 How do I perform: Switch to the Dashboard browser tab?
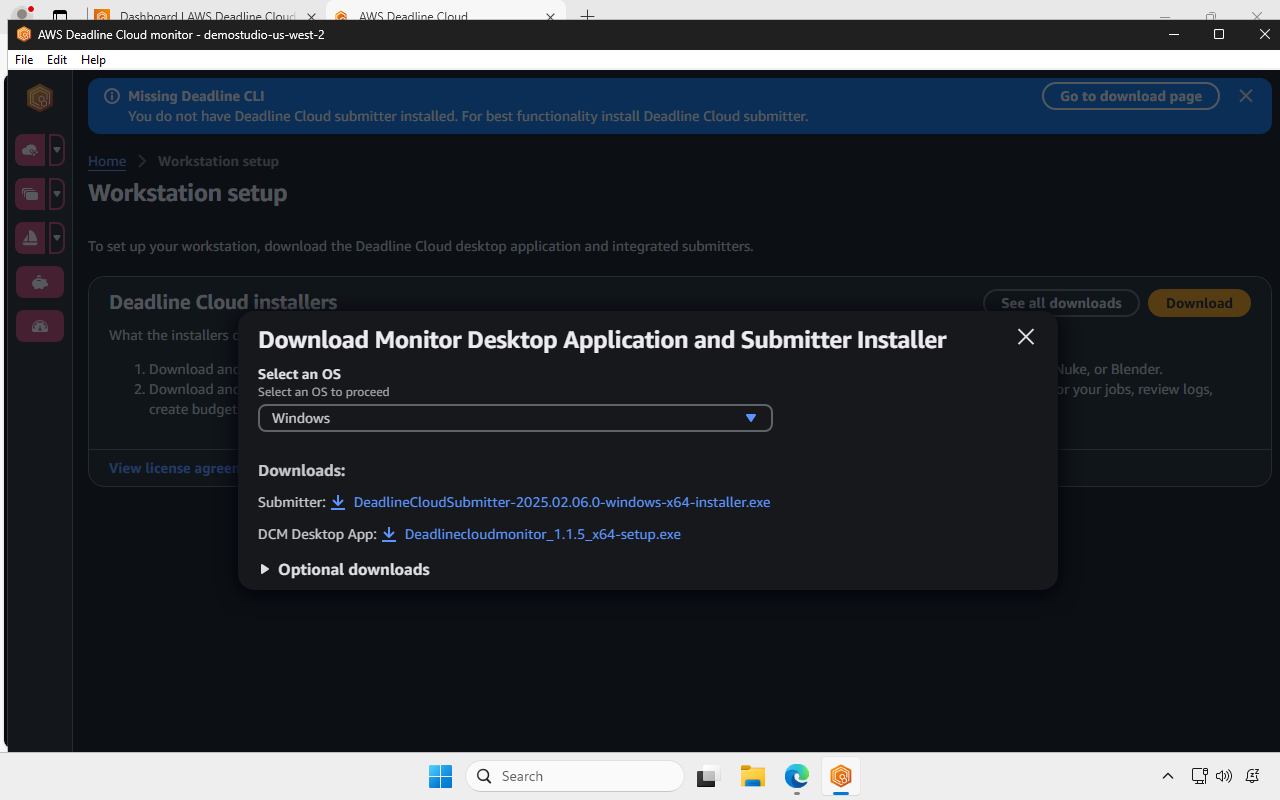(x=200, y=17)
